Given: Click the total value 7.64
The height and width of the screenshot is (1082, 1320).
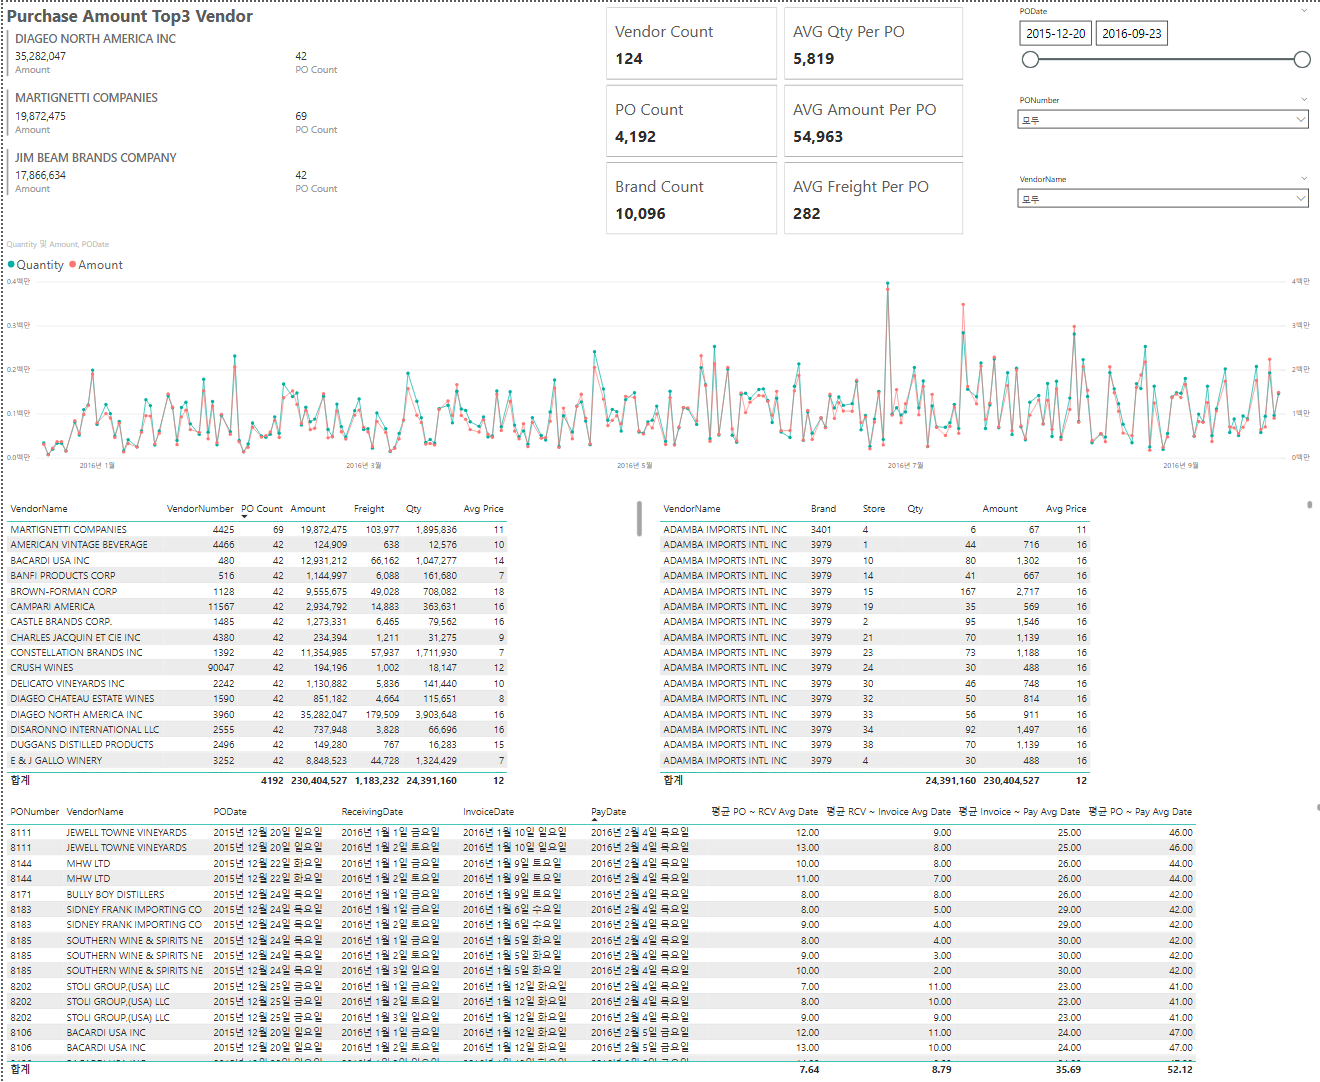Looking at the screenshot, I should 809,1070.
